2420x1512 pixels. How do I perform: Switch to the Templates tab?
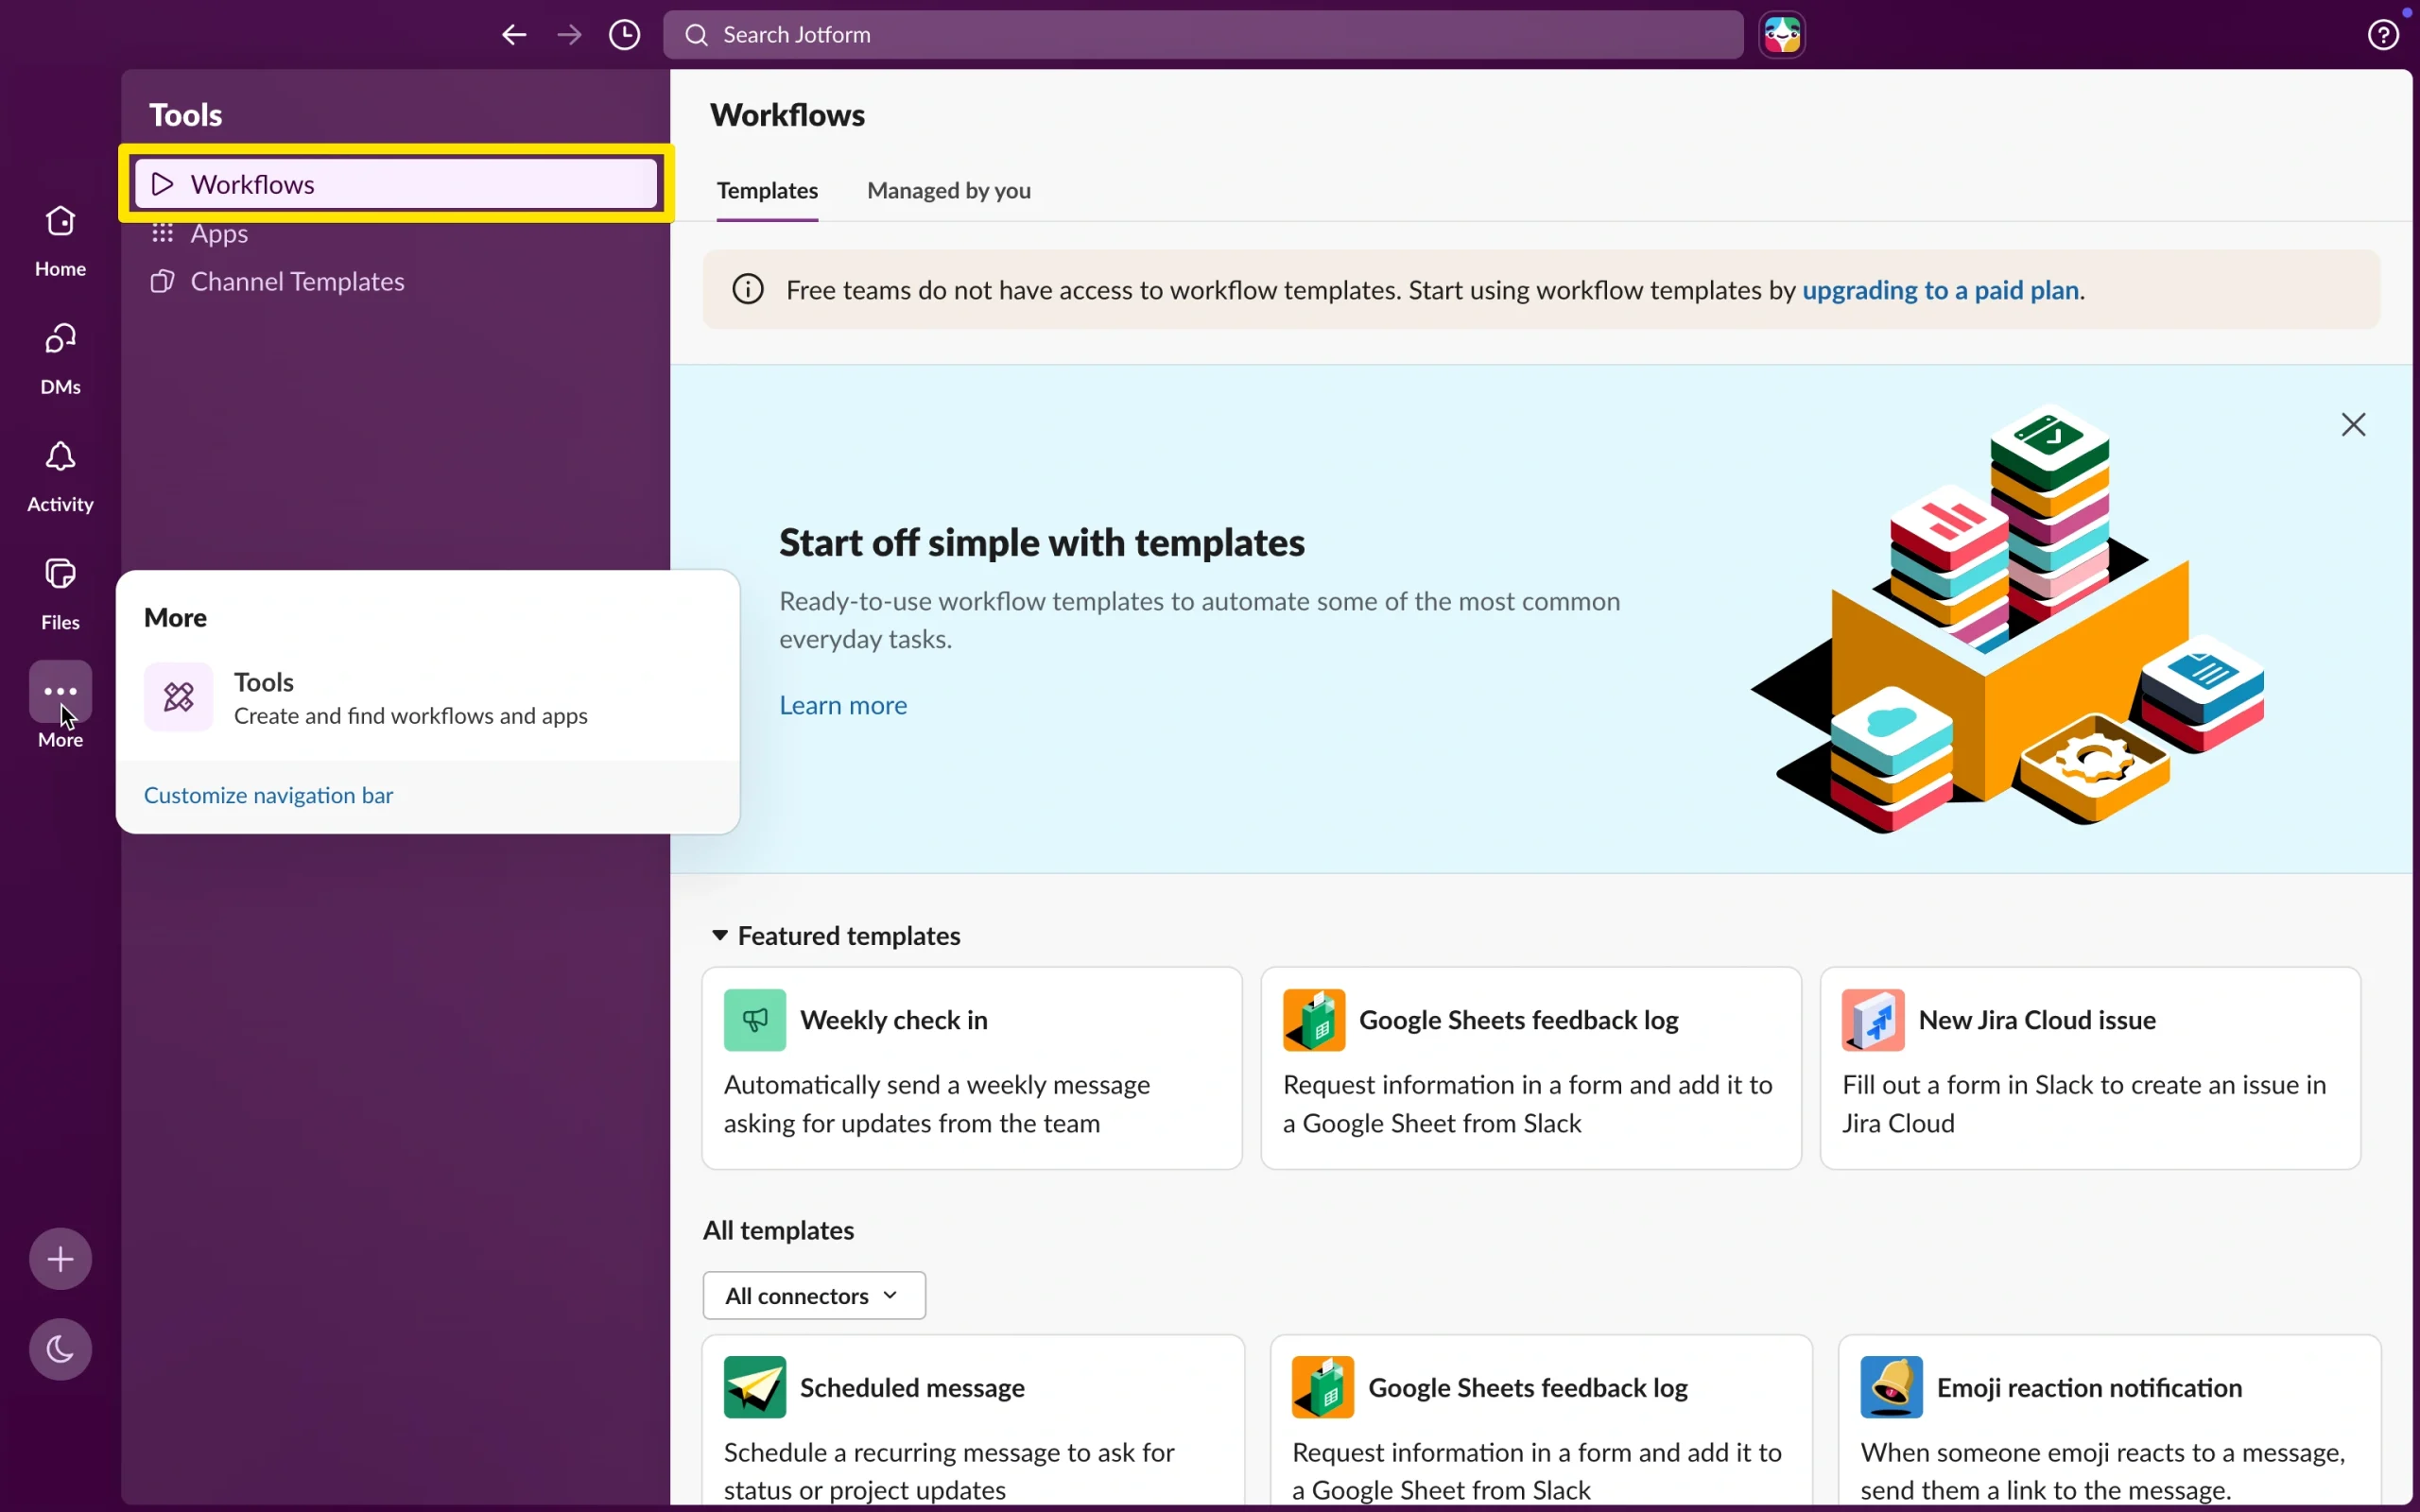[x=767, y=190]
